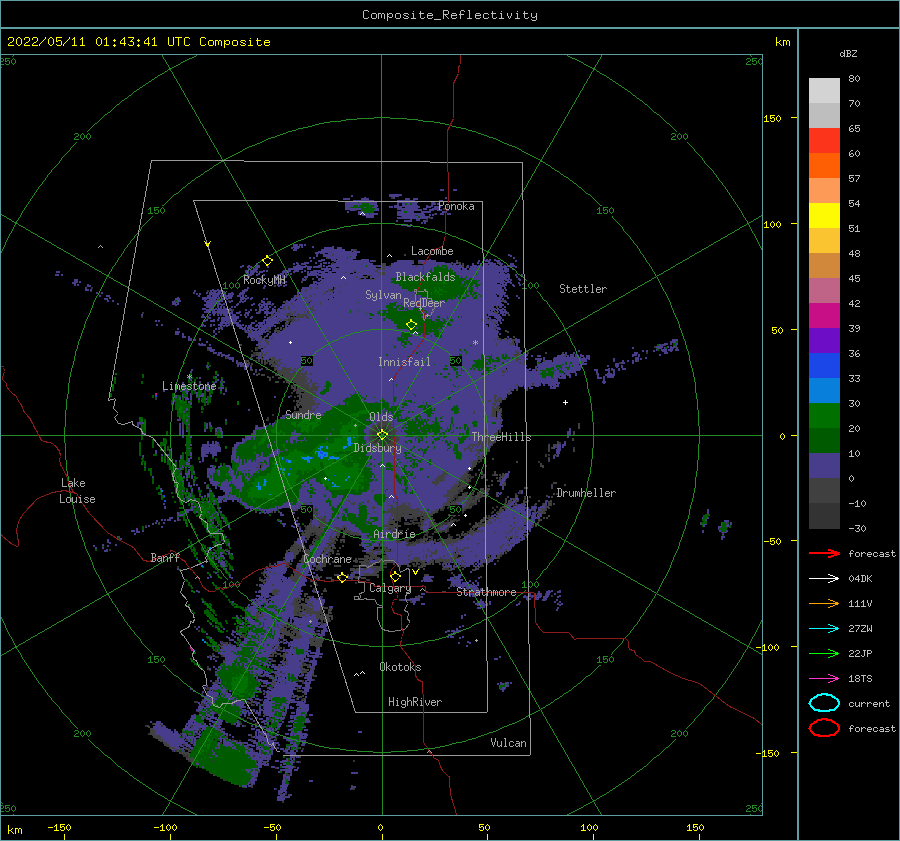The width and height of the screenshot is (900, 841).
Task: Click the 04DK legend label
Action: pyautogui.click(x=860, y=579)
